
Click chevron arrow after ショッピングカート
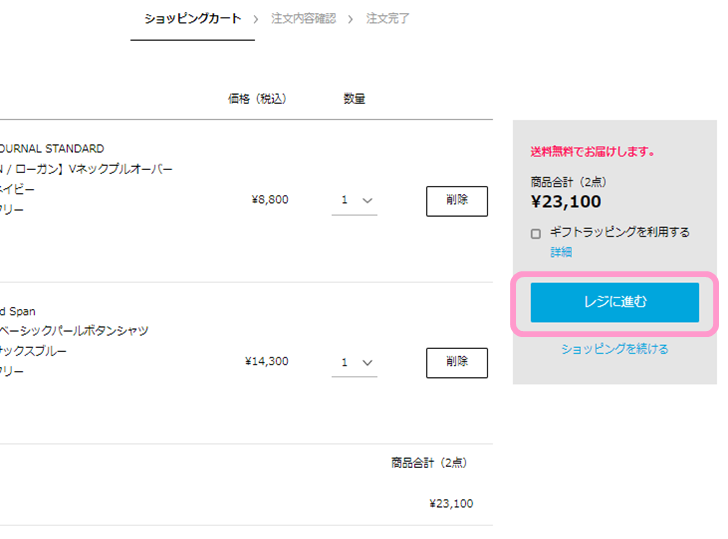[256, 19]
